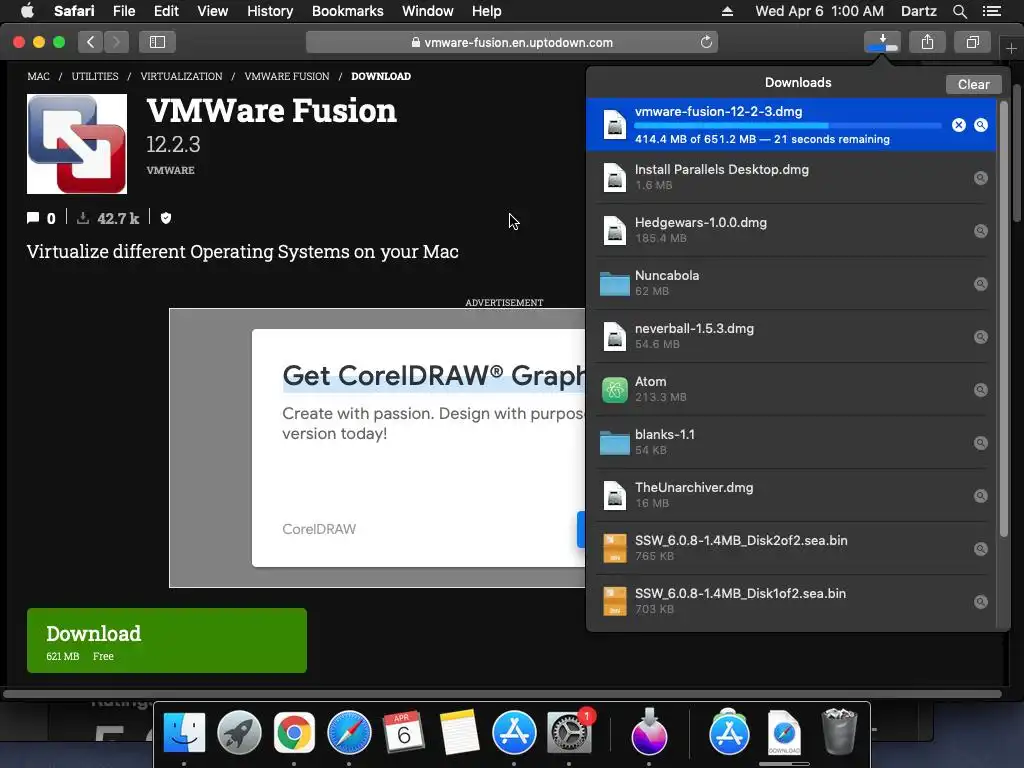Viewport: 1024px width, 768px height.
Task: Click the horizontal page scrollbar
Action: (502, 694)
